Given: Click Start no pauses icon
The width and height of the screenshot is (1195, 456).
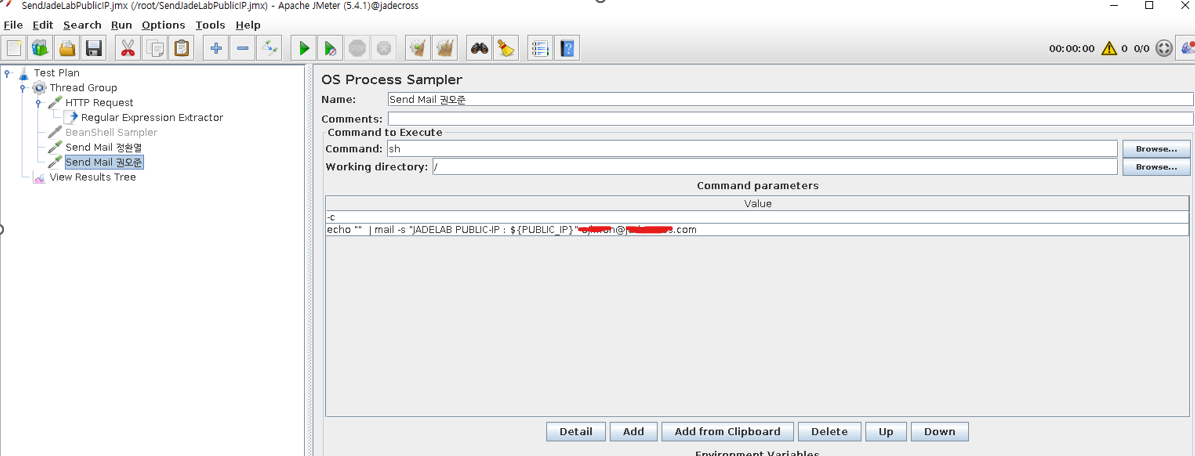Looking at the screenshot, I should point(330,48).
